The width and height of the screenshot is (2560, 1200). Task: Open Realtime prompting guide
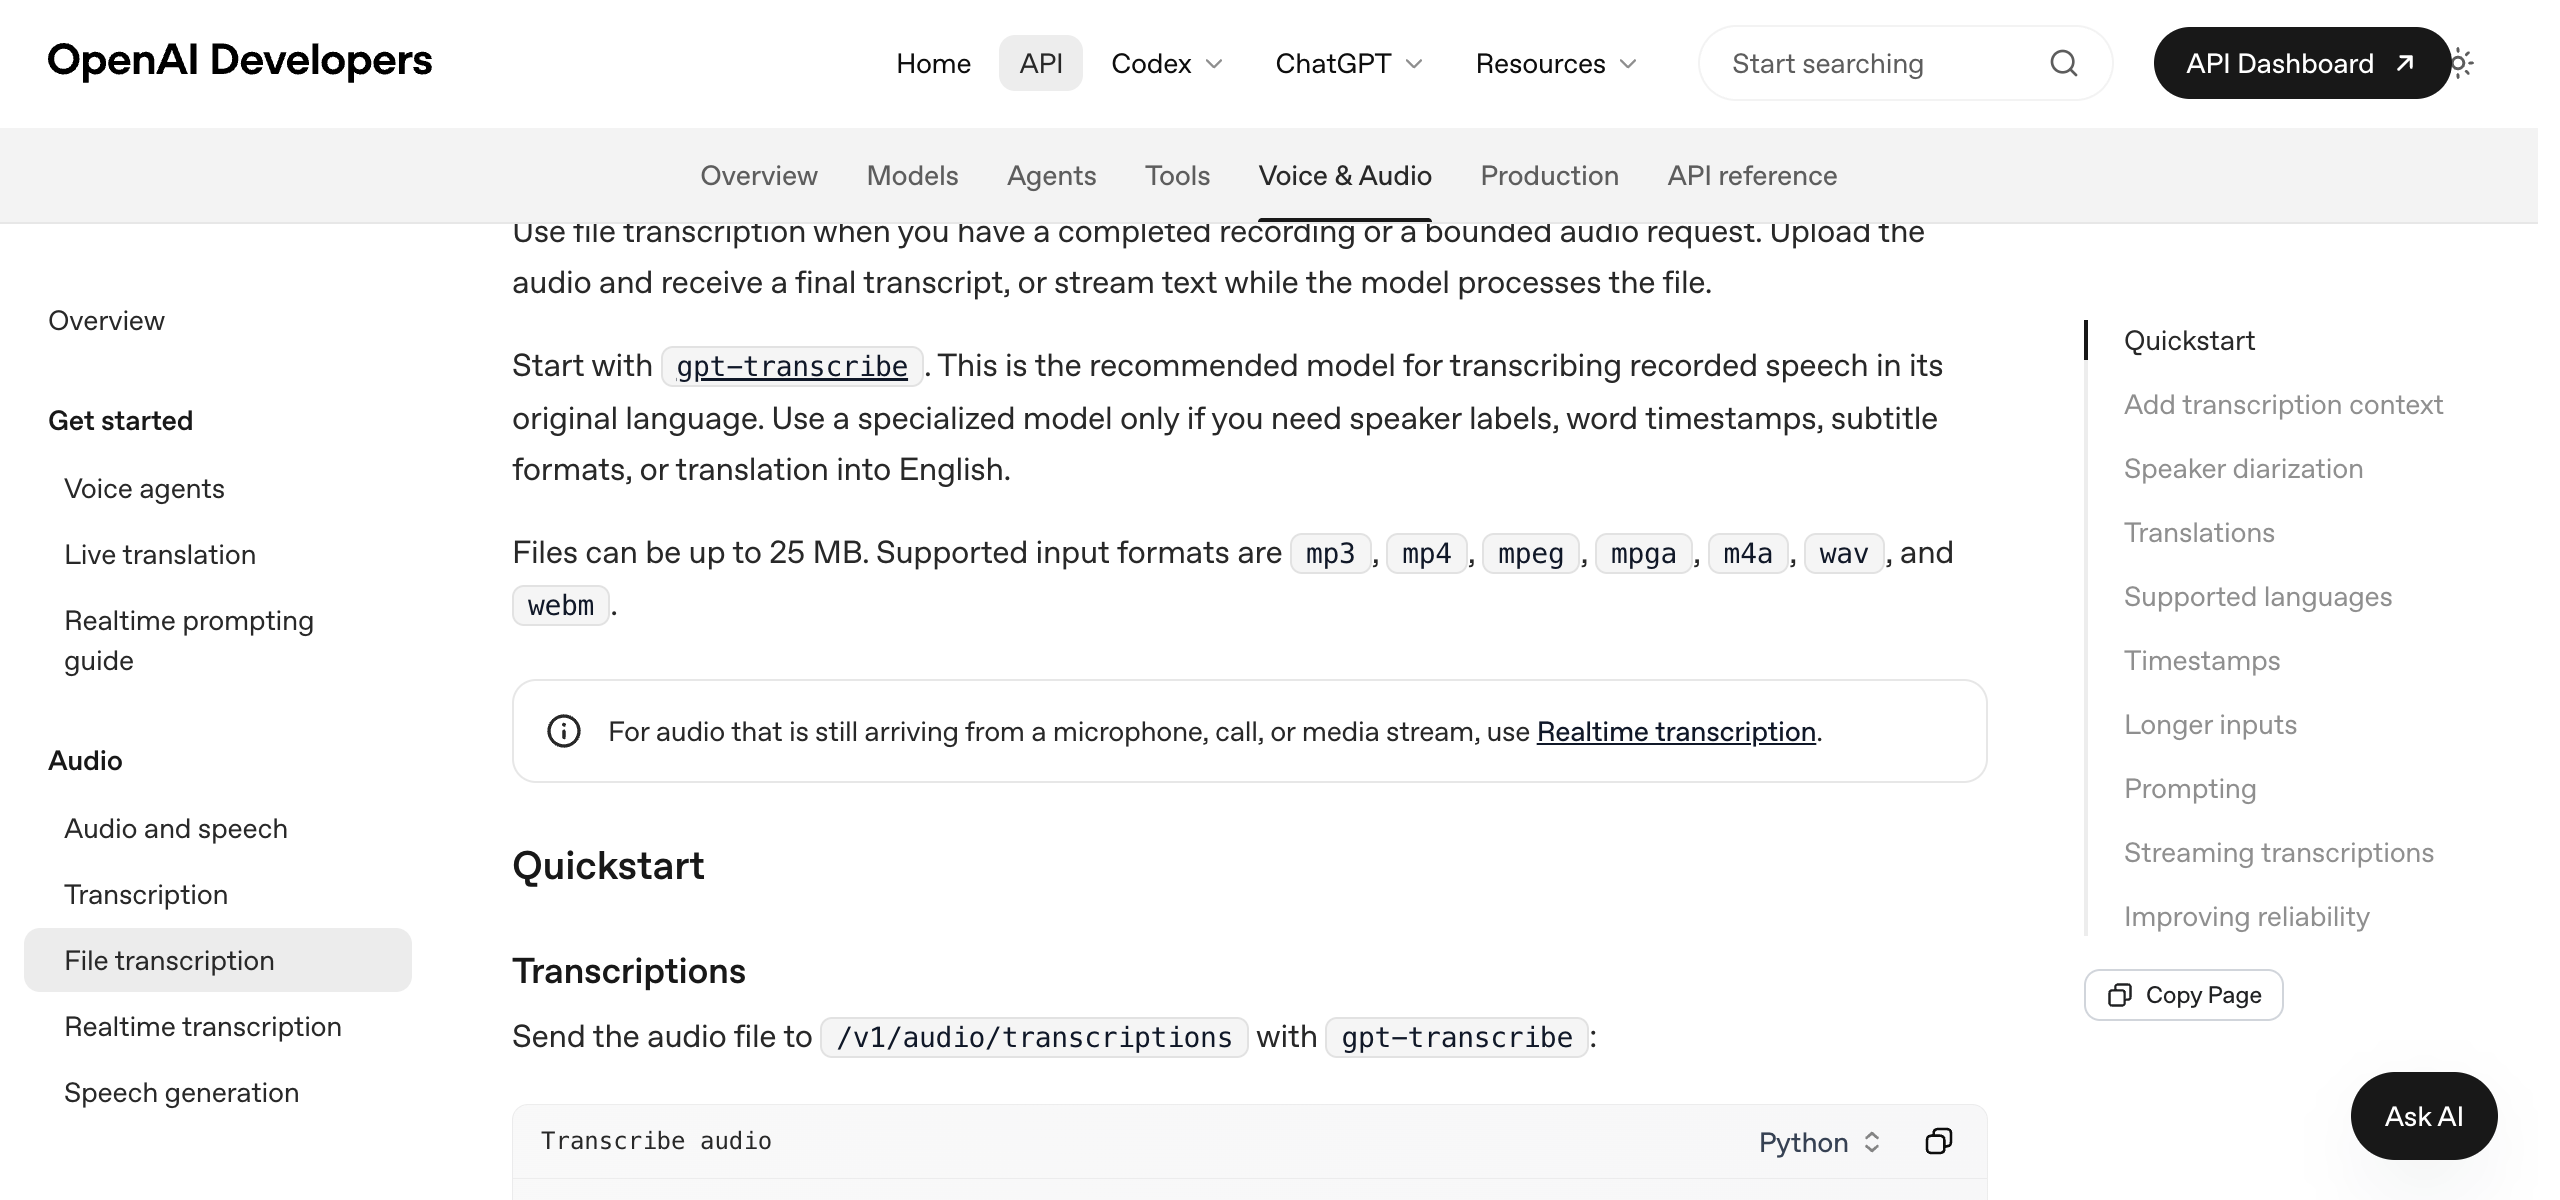click(x=189, y=640)
